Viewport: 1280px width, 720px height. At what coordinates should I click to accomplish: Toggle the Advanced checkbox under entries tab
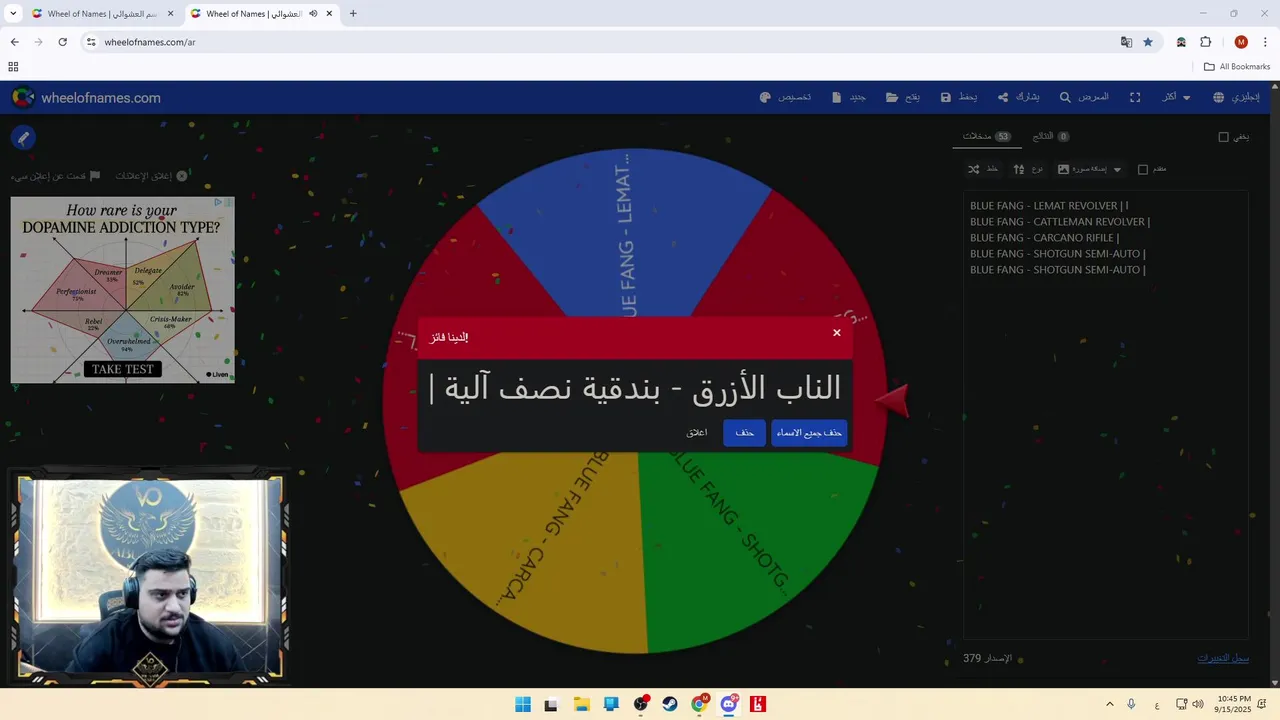(x=1143, y=169)
